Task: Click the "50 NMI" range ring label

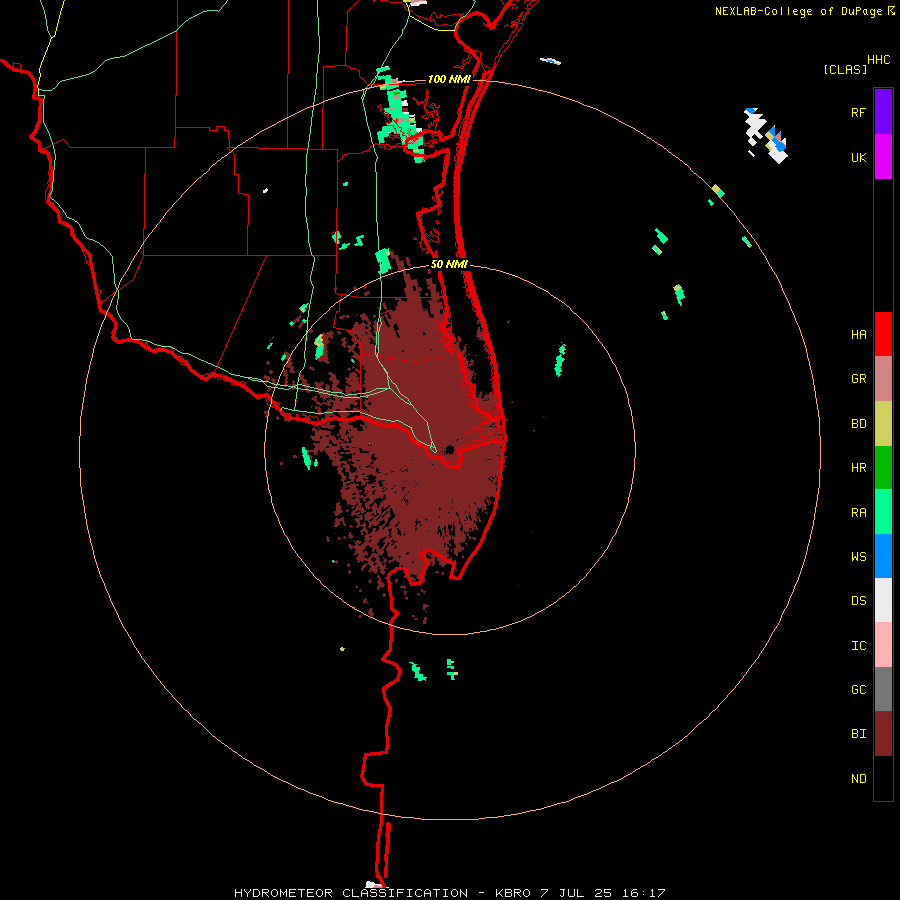Action: pyautogui.click(x=449, y=264)
